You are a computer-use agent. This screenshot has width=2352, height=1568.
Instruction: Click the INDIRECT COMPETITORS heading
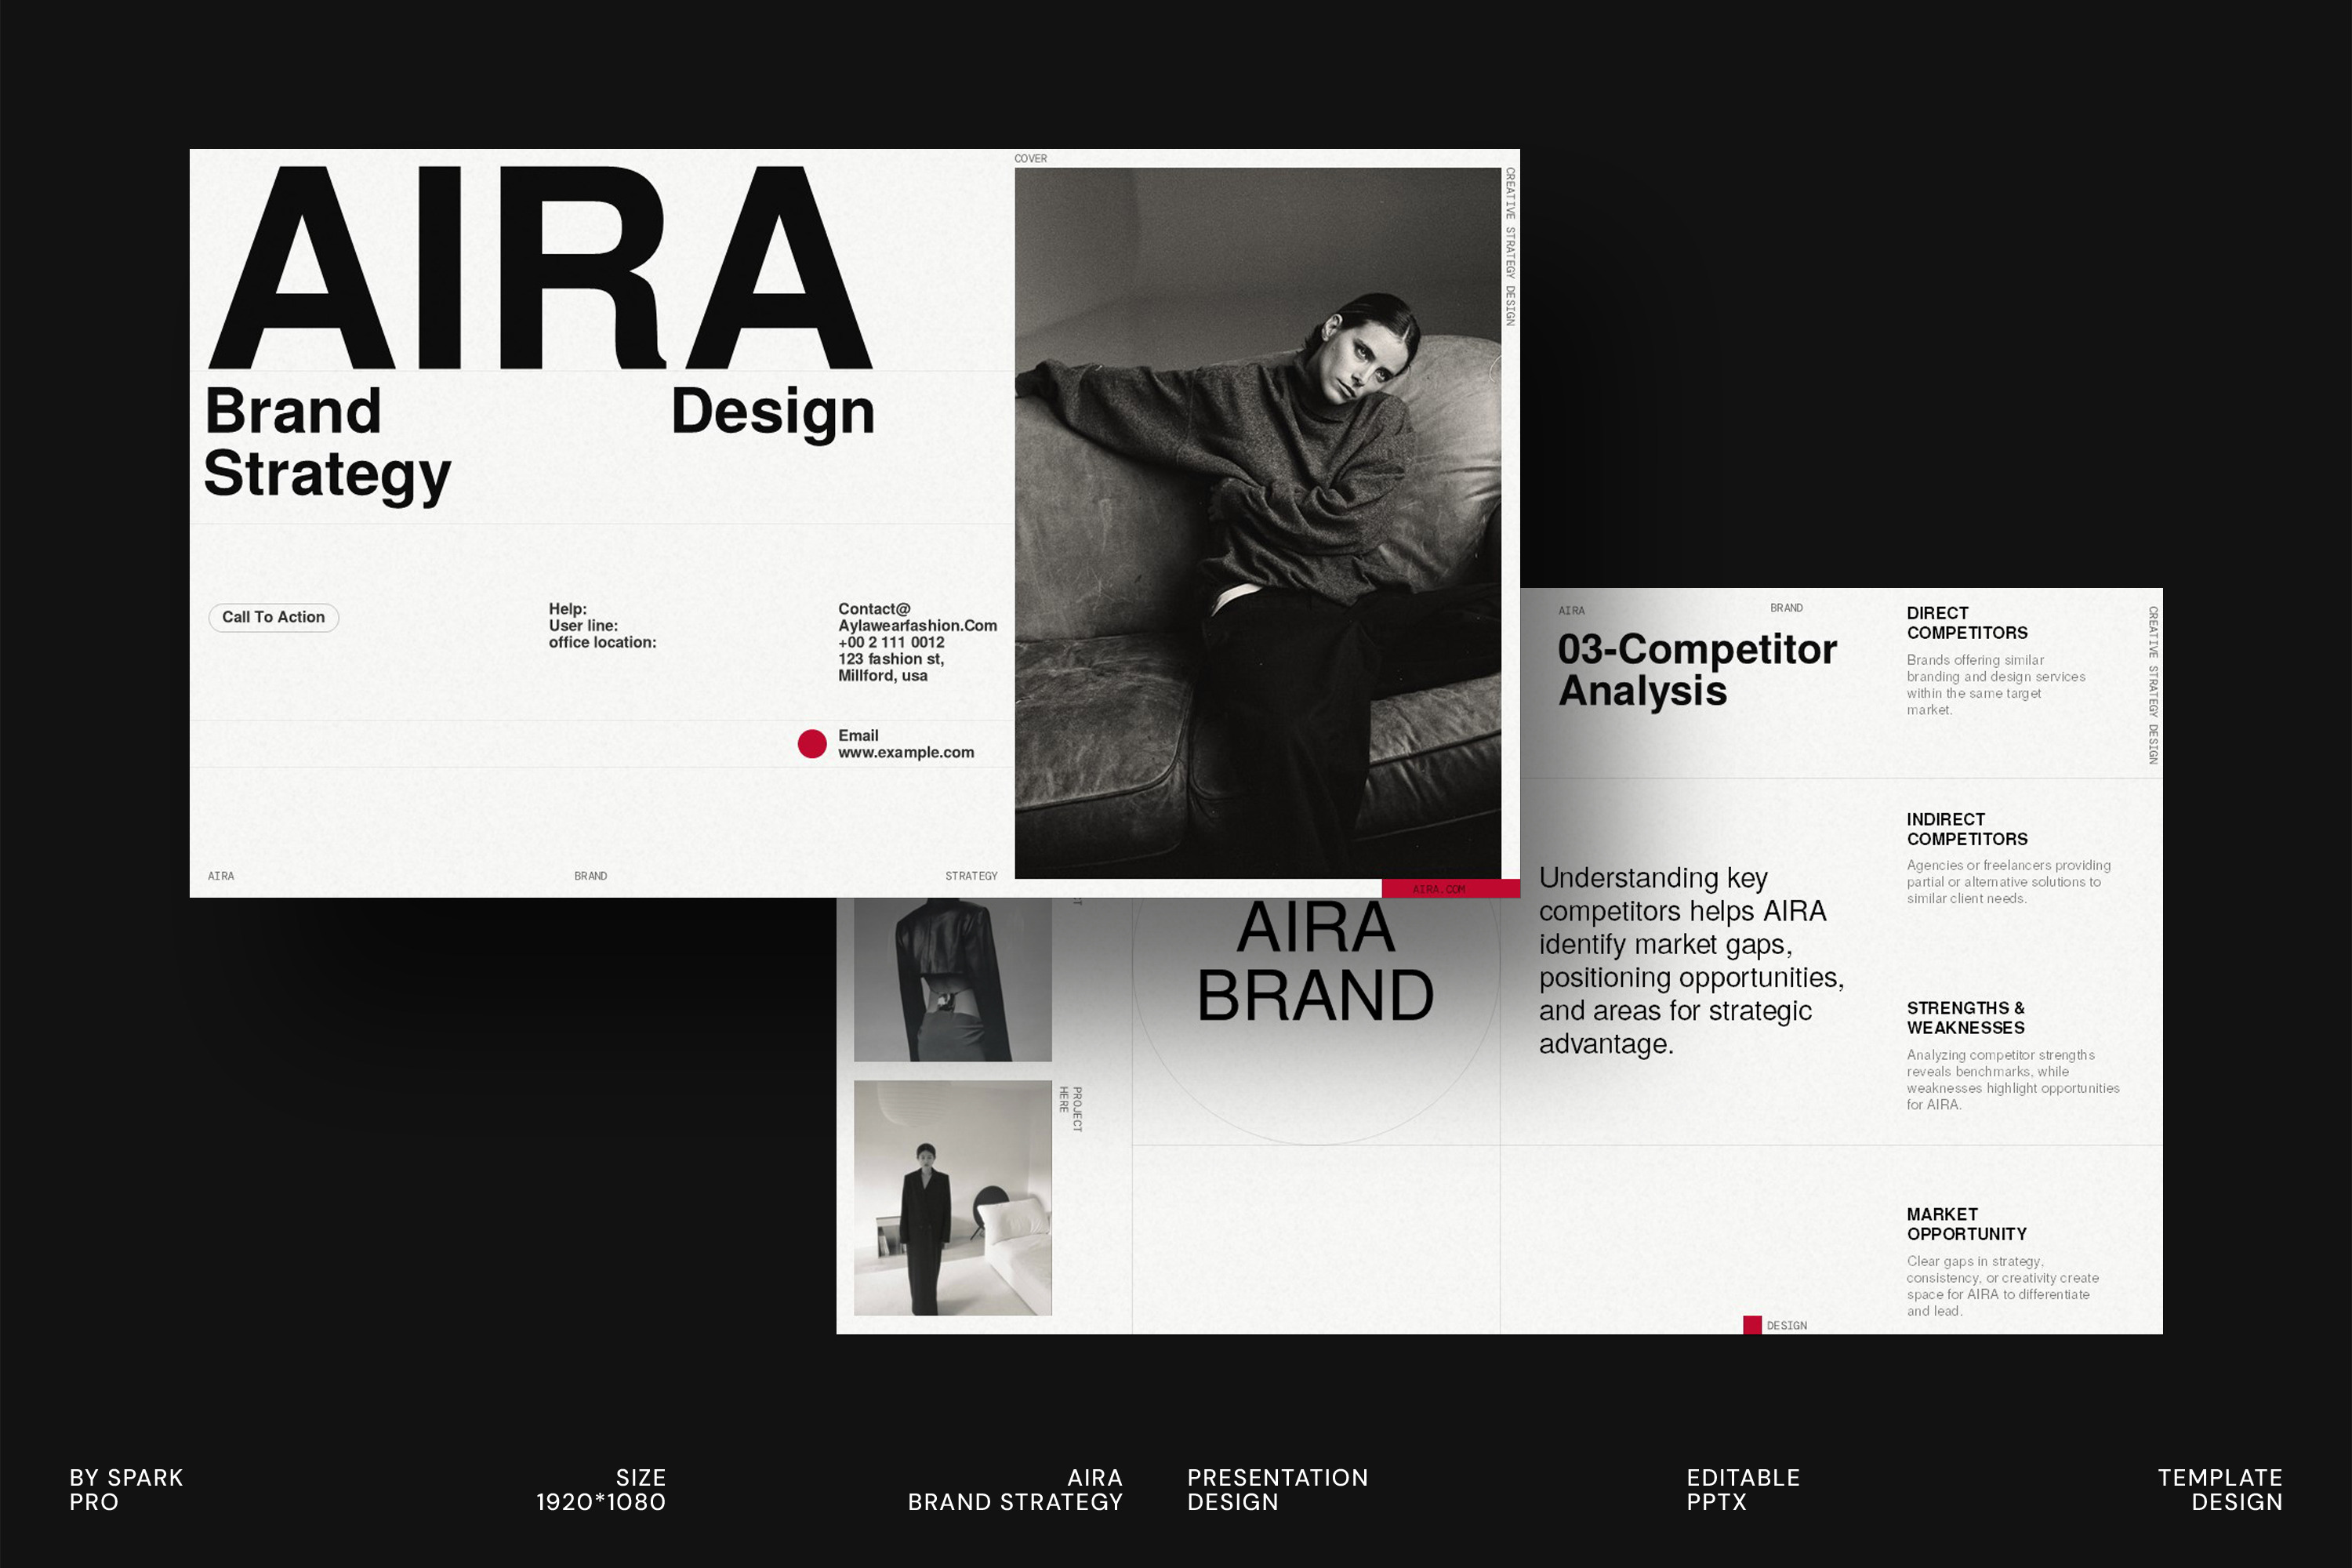(x=1966, y=829)
